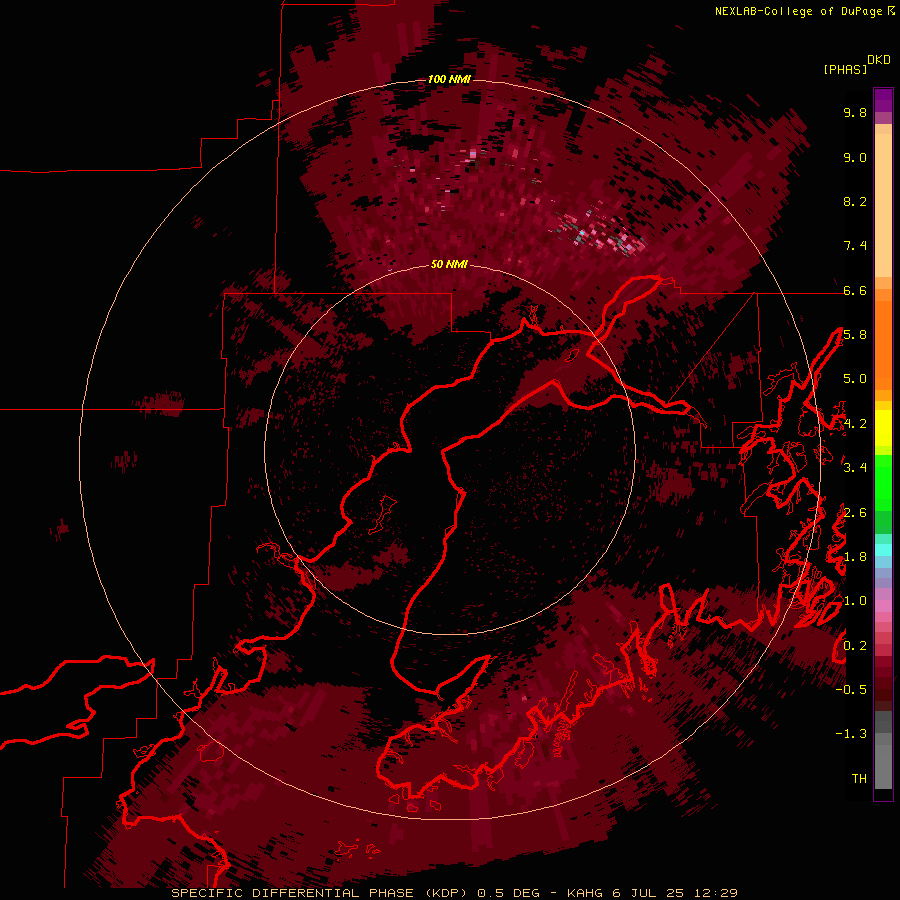Click the cyan segment of the color bar
900x900 pixels.
pyautogui.click(x=883, y=550)
